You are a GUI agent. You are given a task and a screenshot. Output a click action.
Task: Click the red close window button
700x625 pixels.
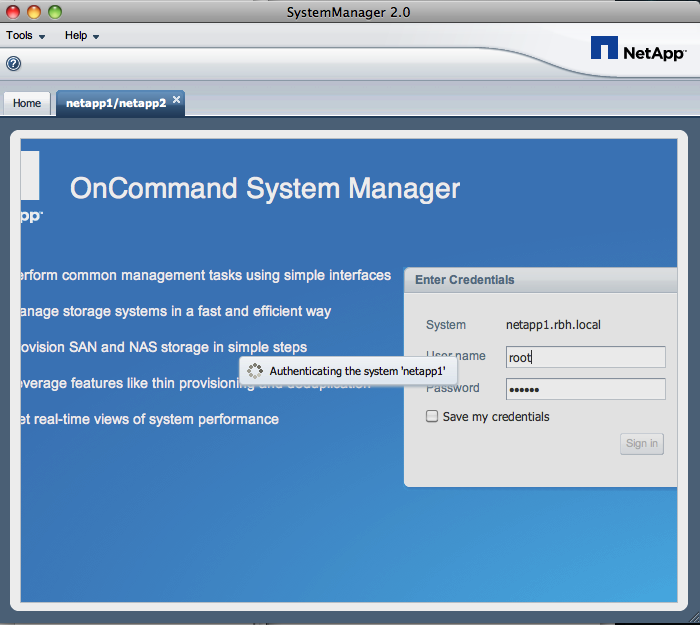pos(14,12)
